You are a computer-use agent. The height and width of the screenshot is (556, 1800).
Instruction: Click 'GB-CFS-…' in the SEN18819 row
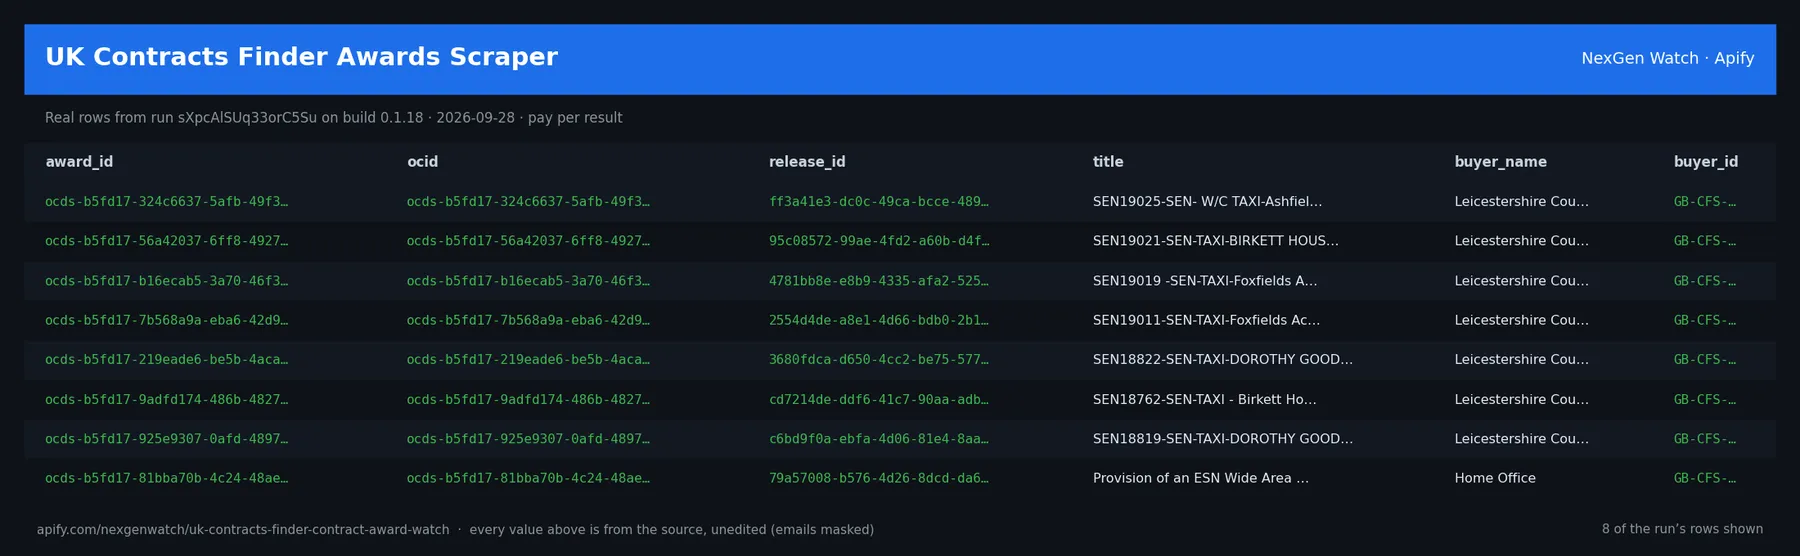click(x=1705, y=439)
